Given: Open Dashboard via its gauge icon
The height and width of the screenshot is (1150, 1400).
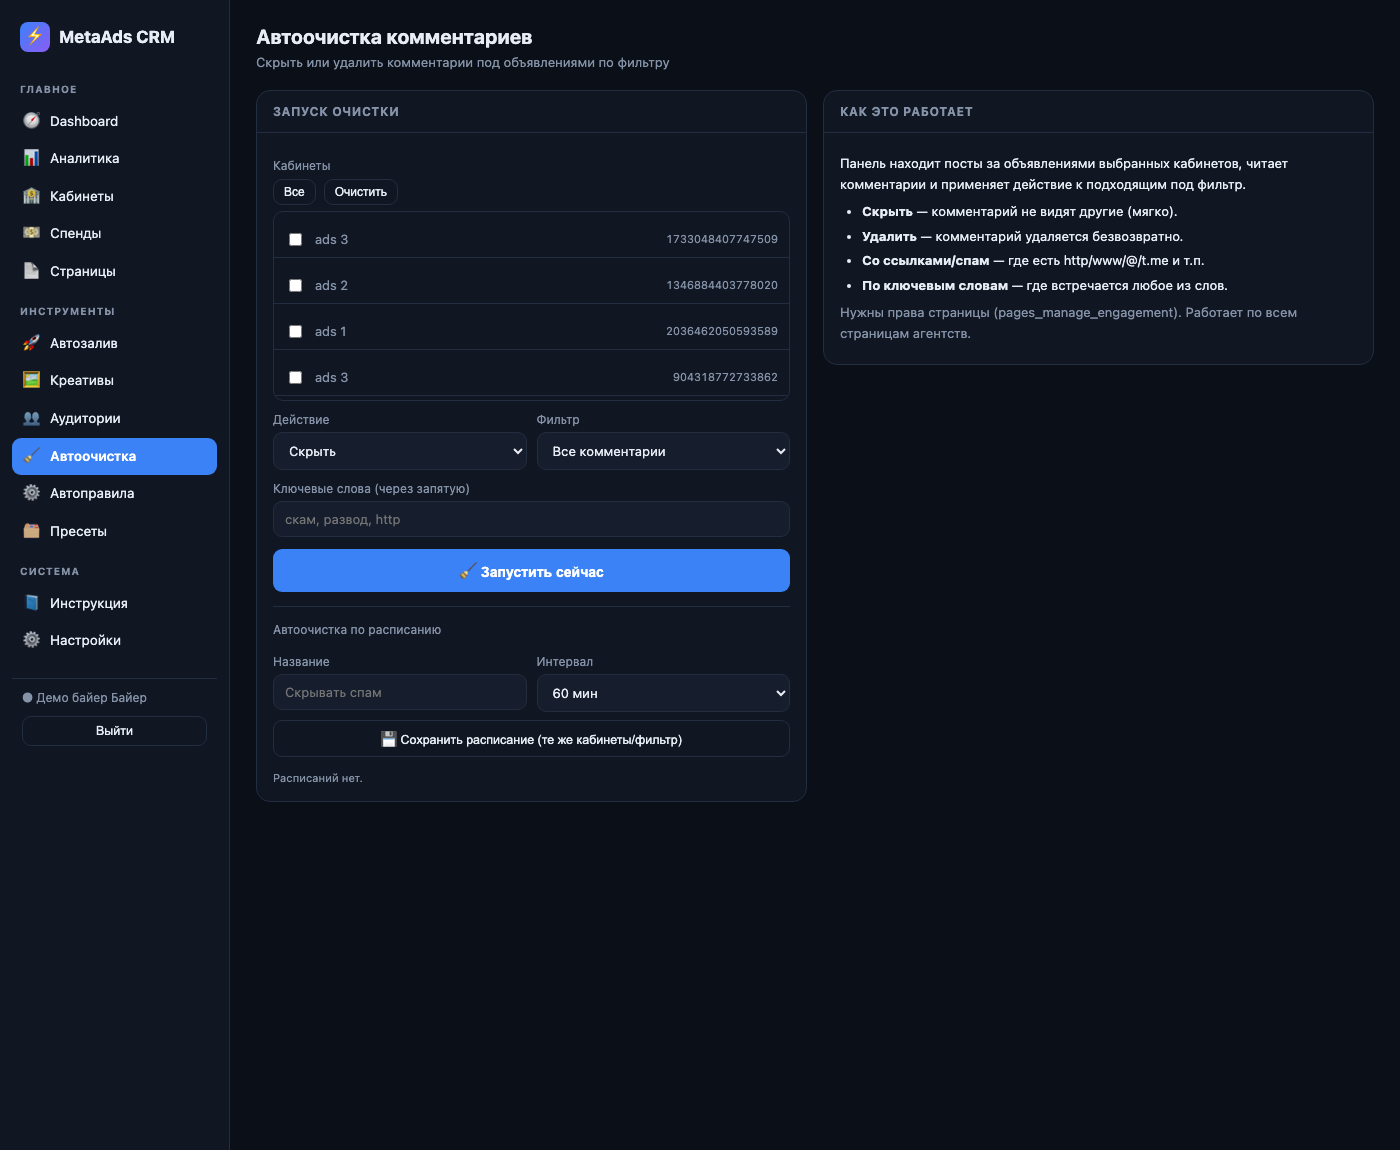Looking at the screenshot, I should click(32, 121).
